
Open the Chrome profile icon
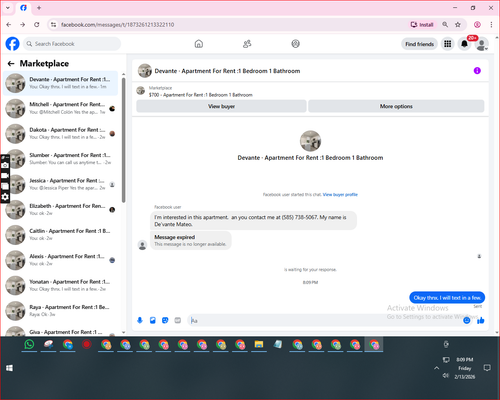tap(477, 25)
